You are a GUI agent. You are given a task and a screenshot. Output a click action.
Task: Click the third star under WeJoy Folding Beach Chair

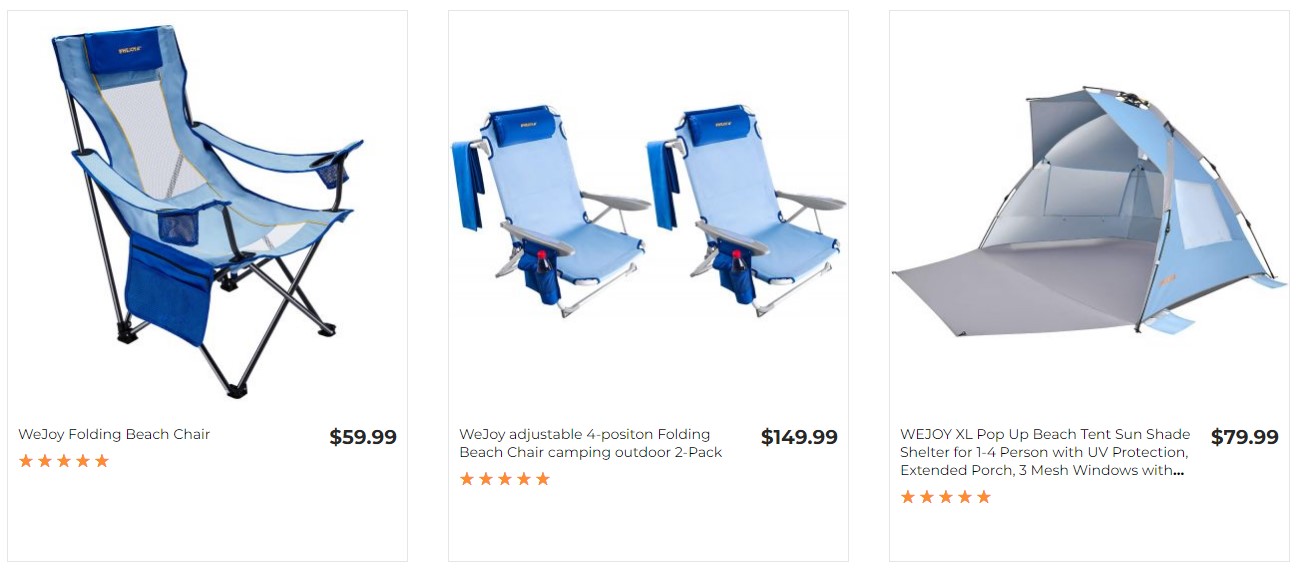coord(64,461)
